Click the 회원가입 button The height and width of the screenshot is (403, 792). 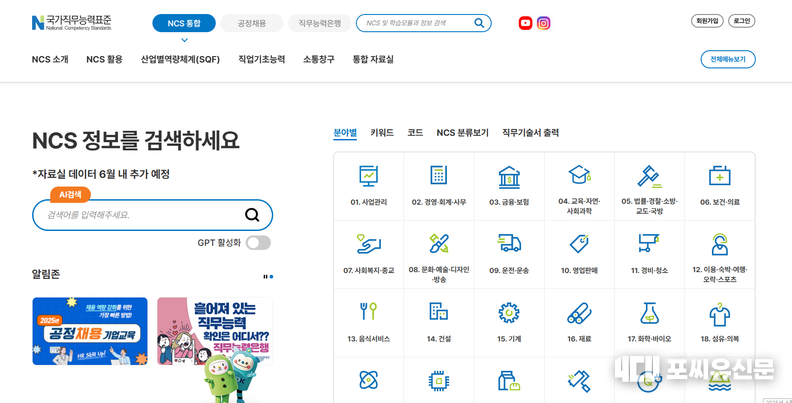point(707,21)
